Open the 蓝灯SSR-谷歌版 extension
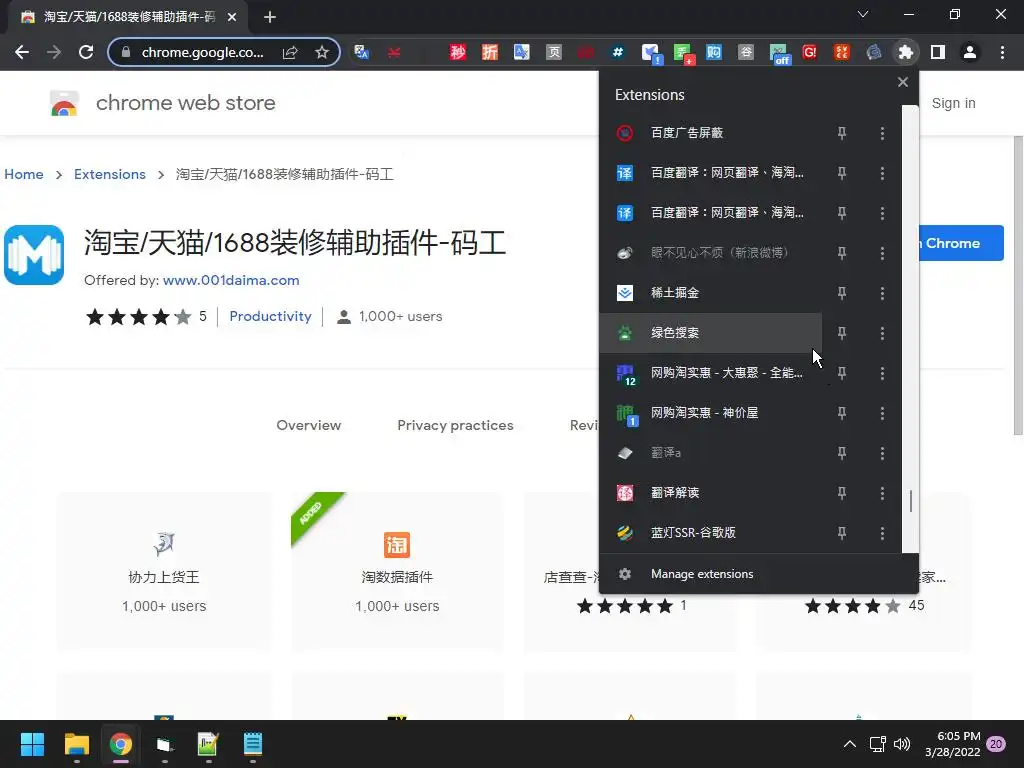 [711, 533]
